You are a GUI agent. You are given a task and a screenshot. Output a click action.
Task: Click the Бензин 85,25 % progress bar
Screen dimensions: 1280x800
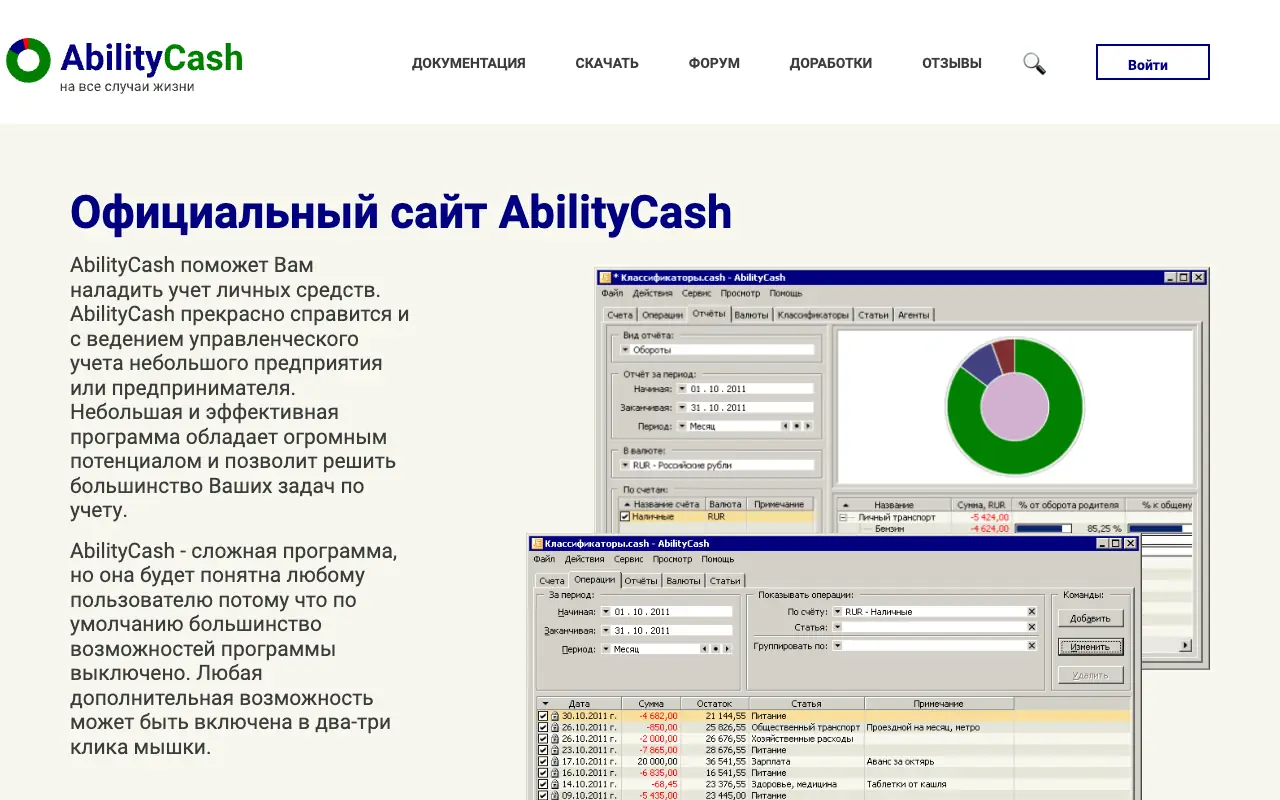click(1045, 528)
